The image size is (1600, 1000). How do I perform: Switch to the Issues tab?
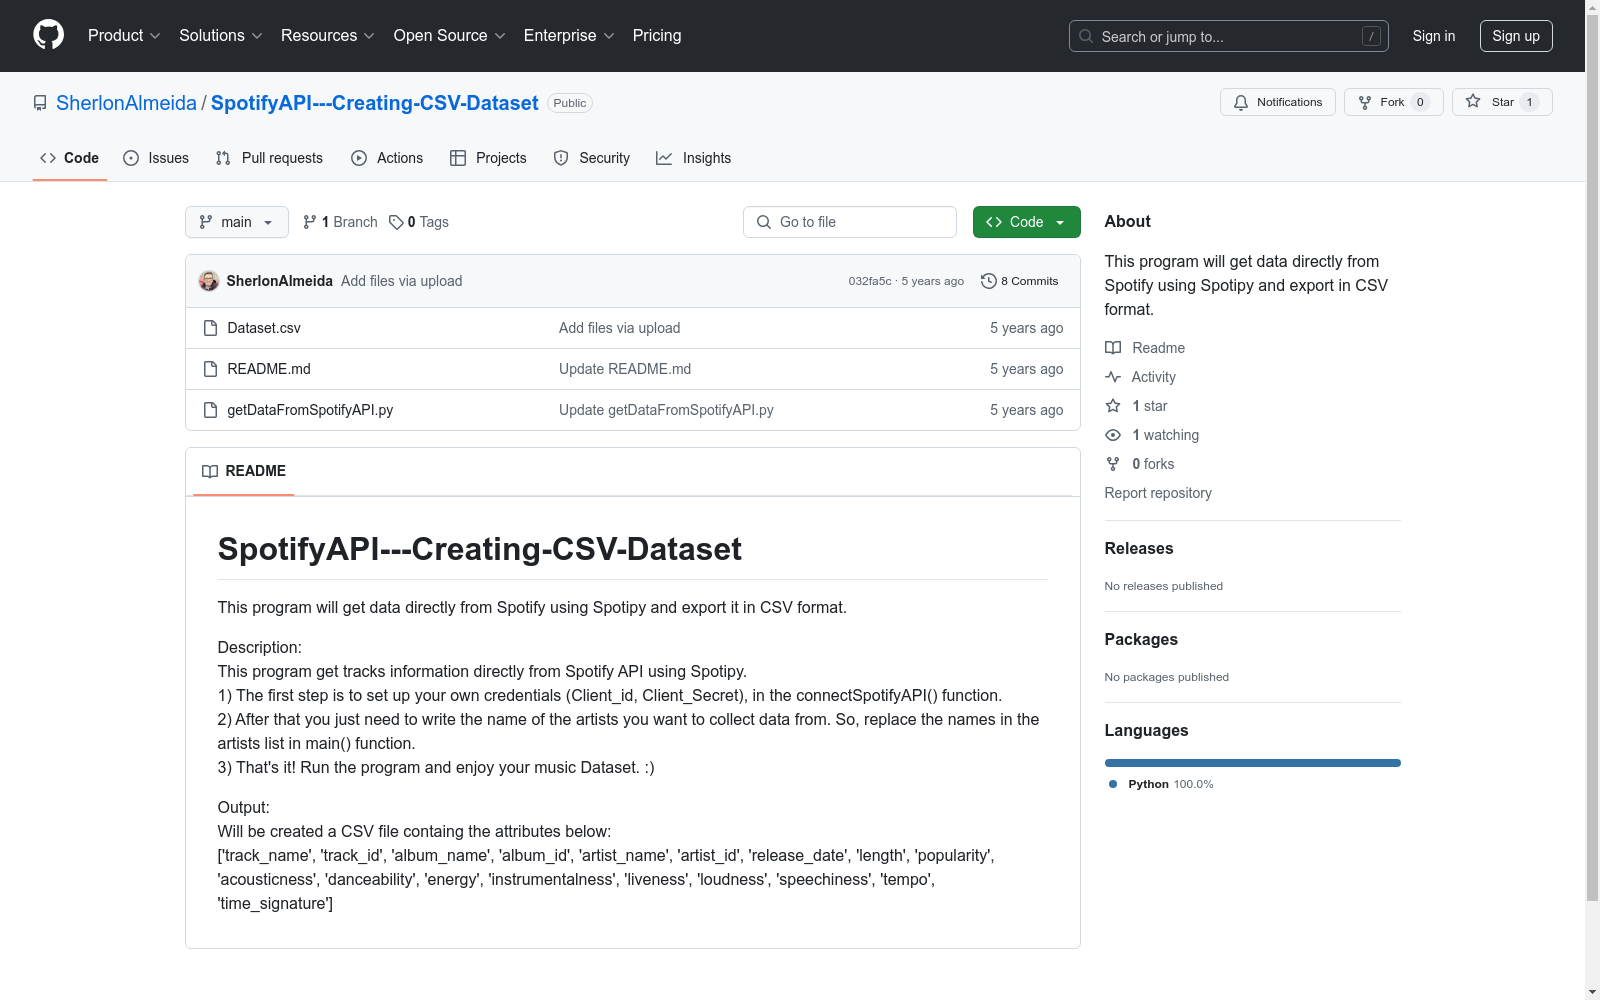click(156, 158)
